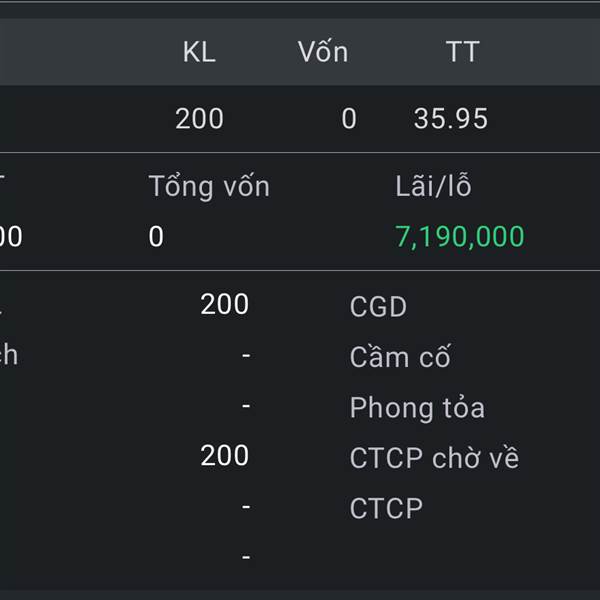Select the 35.95 price value
Image resolution: width=600 pixels, height=600 pixels.
coord(451,119)
